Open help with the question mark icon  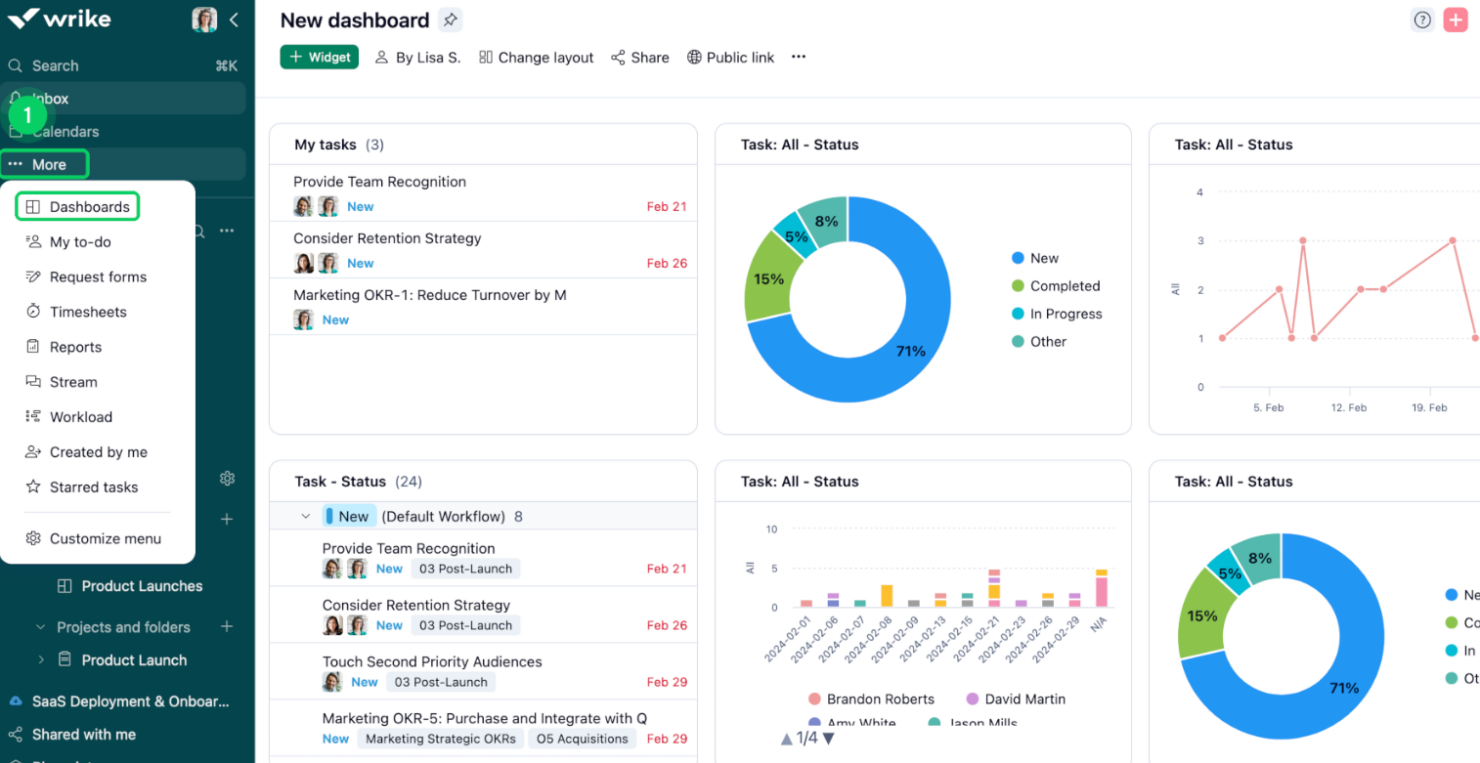point(1422,19)
